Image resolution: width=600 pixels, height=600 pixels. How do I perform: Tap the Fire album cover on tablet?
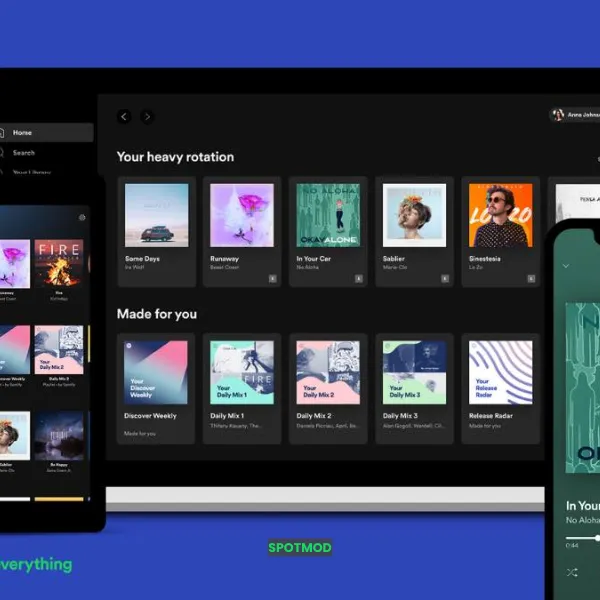(59, 264)
